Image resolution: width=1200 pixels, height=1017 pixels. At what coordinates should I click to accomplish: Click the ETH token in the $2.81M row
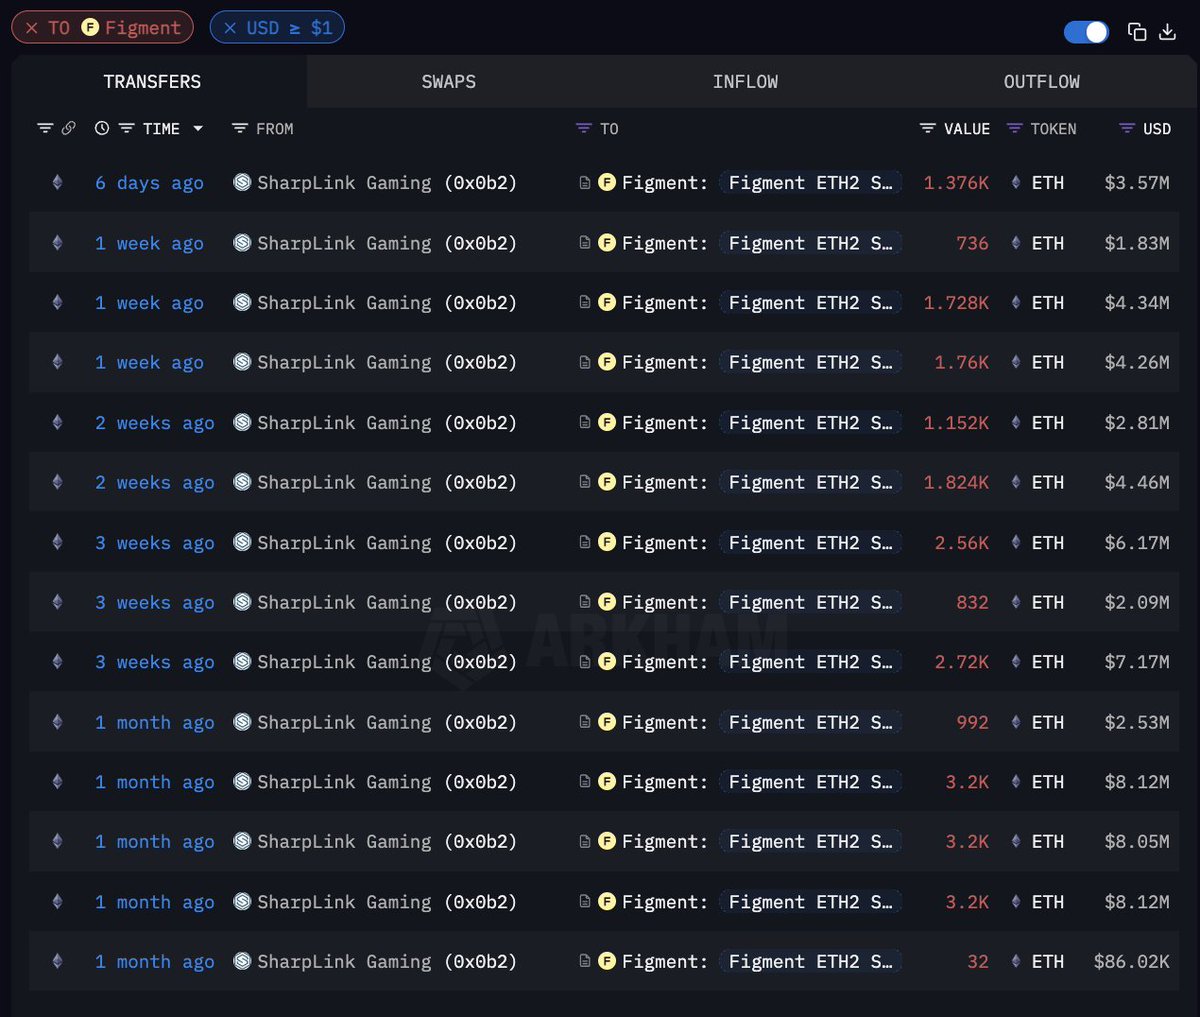click(x=1048, y=423)
